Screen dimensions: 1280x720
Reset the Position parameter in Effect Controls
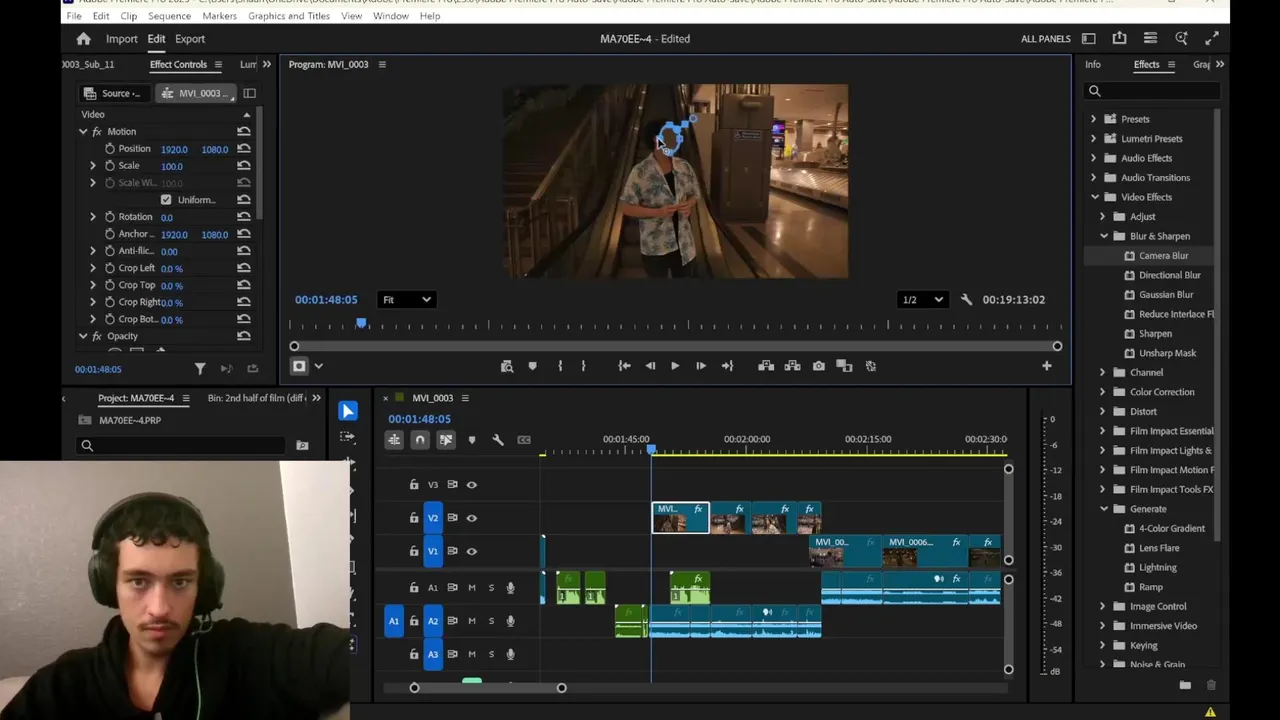point(244,149)
